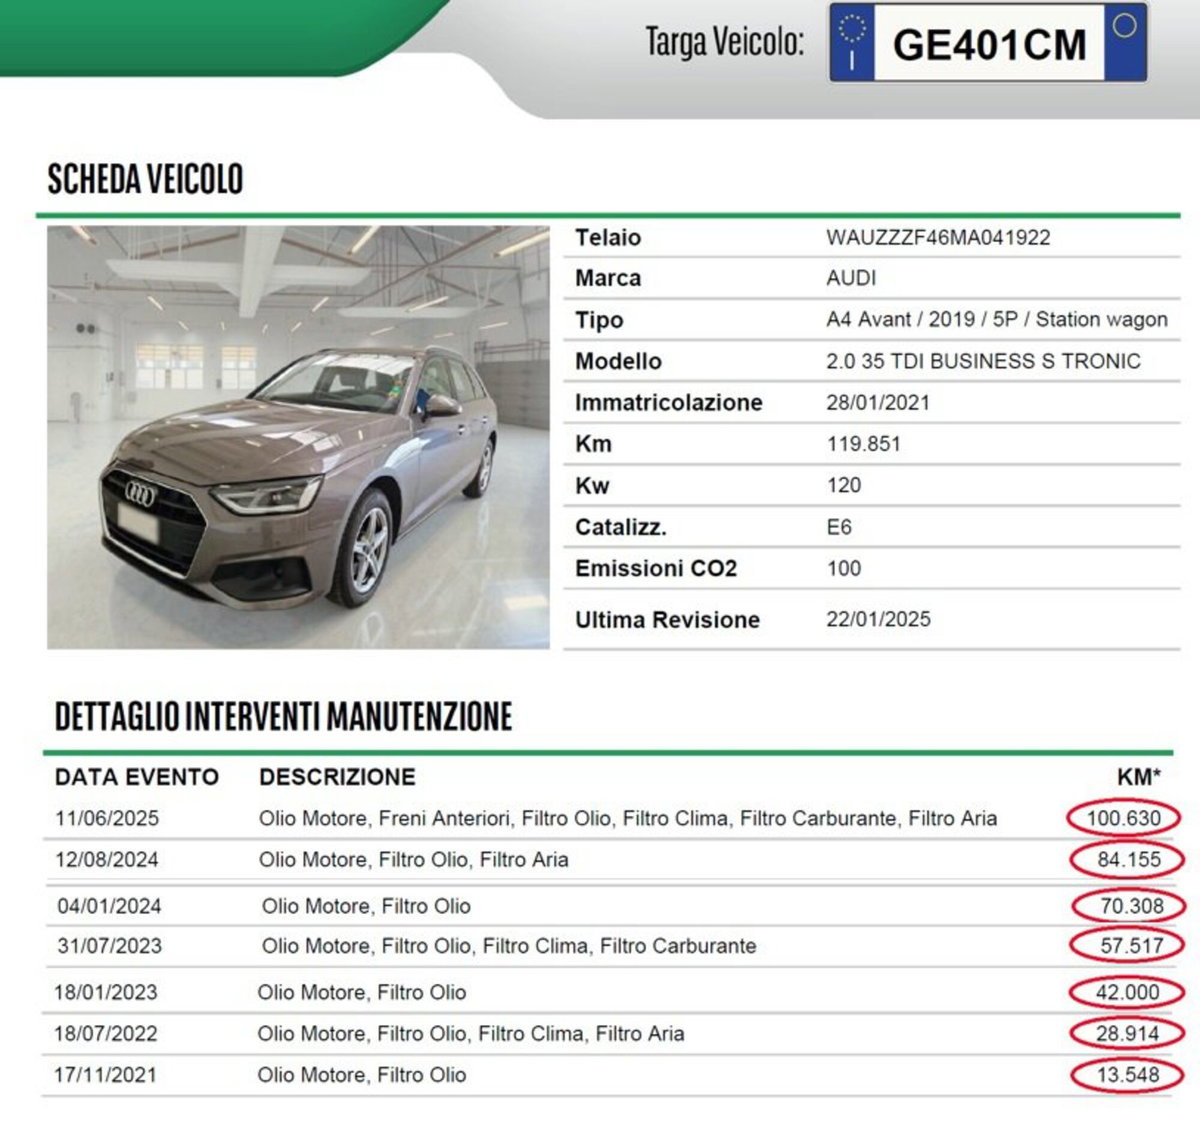Click the Emissioni CO2 label
The height and width of the screenshot is (1136, 1200).
point(656,568)
